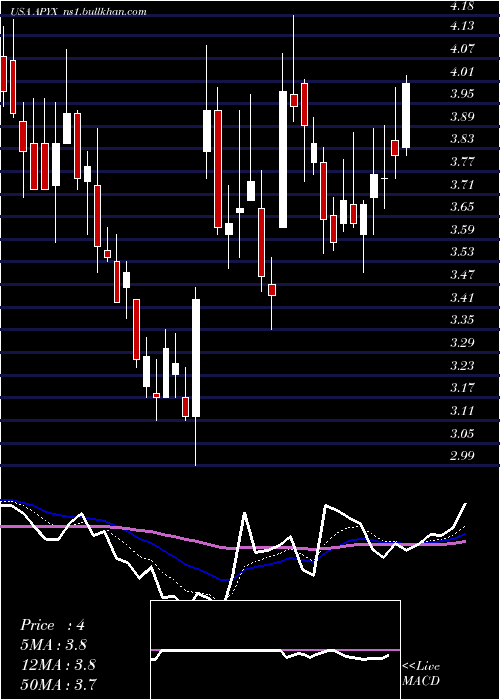500x700 pixels.
Task: Click the 4.01 price axis label
Action: tap(462, 71)
